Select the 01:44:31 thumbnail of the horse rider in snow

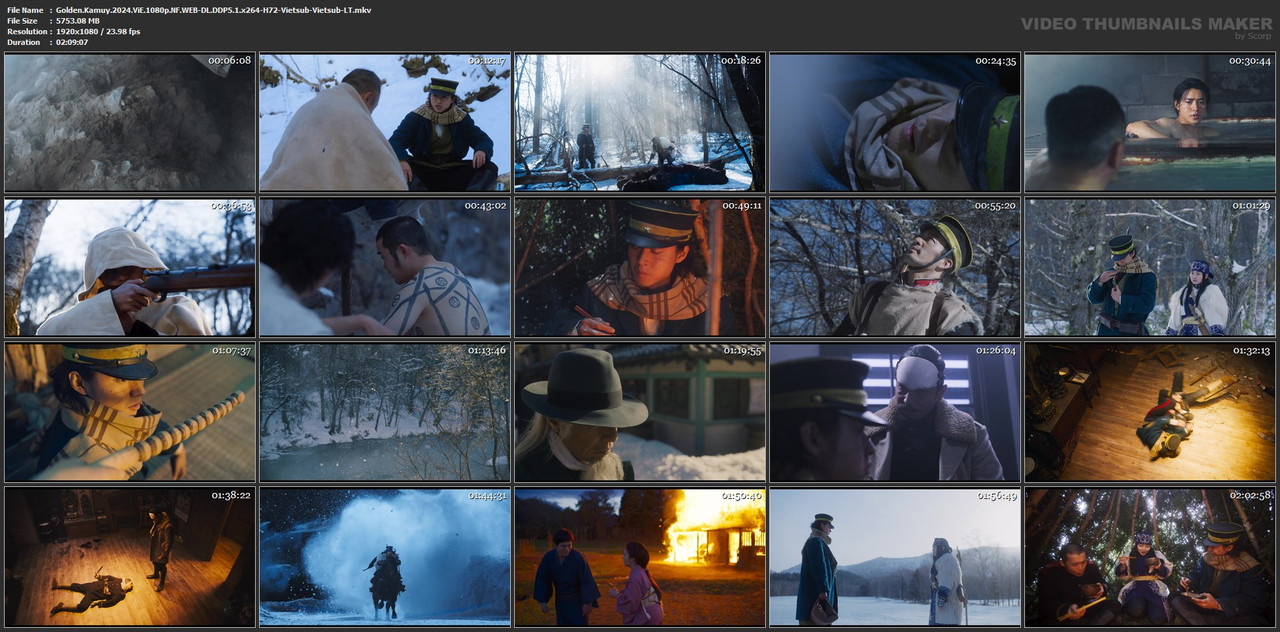click(385, 557)
